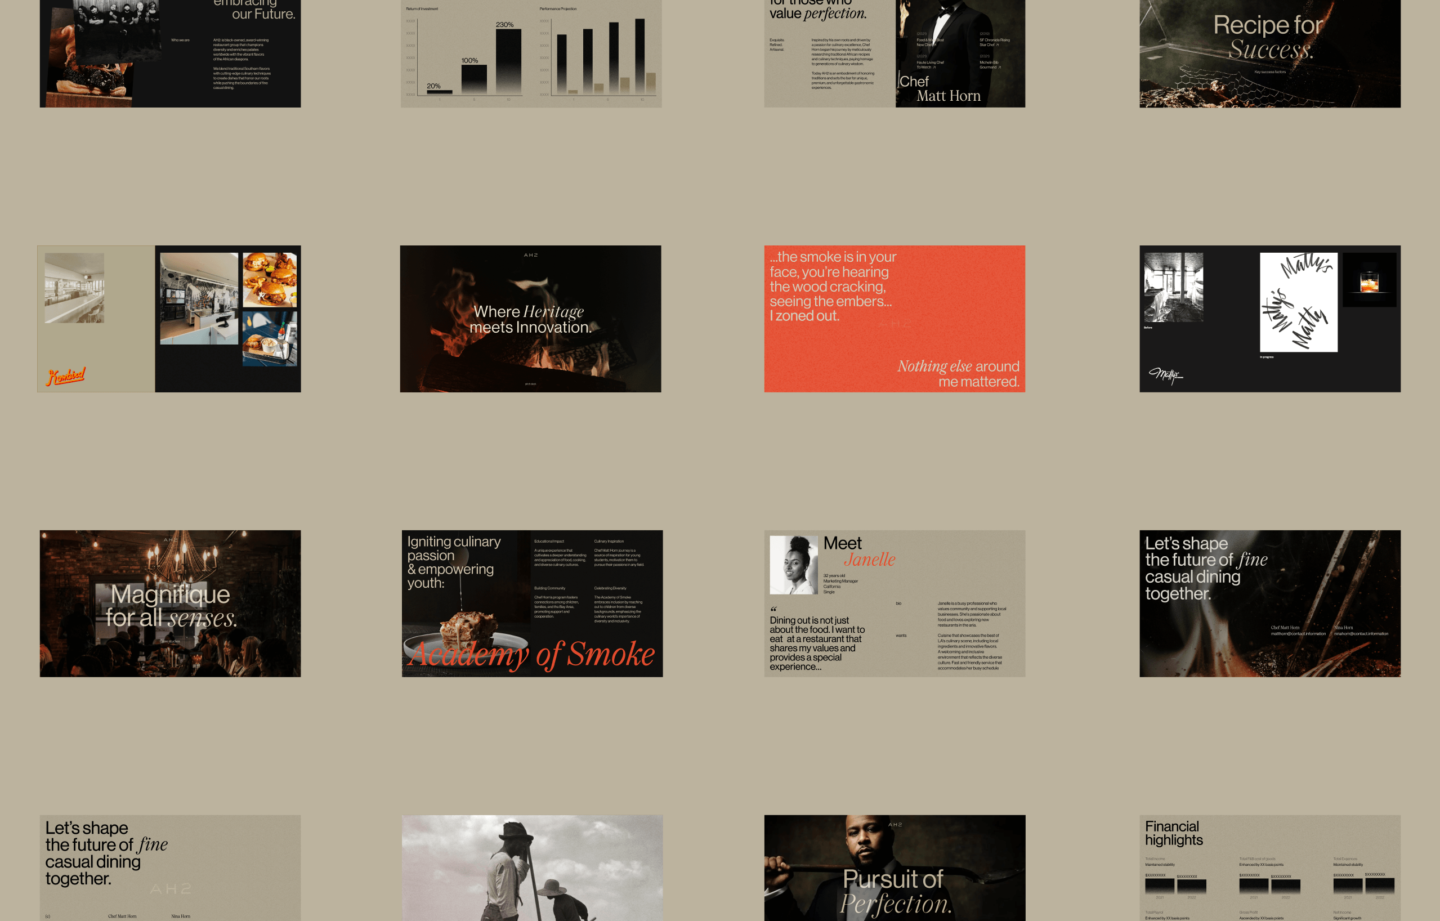Click the orange Kowbird script logo
Image resolution: width=1440 pixels, height=921 pixels.
coord(66,376)
